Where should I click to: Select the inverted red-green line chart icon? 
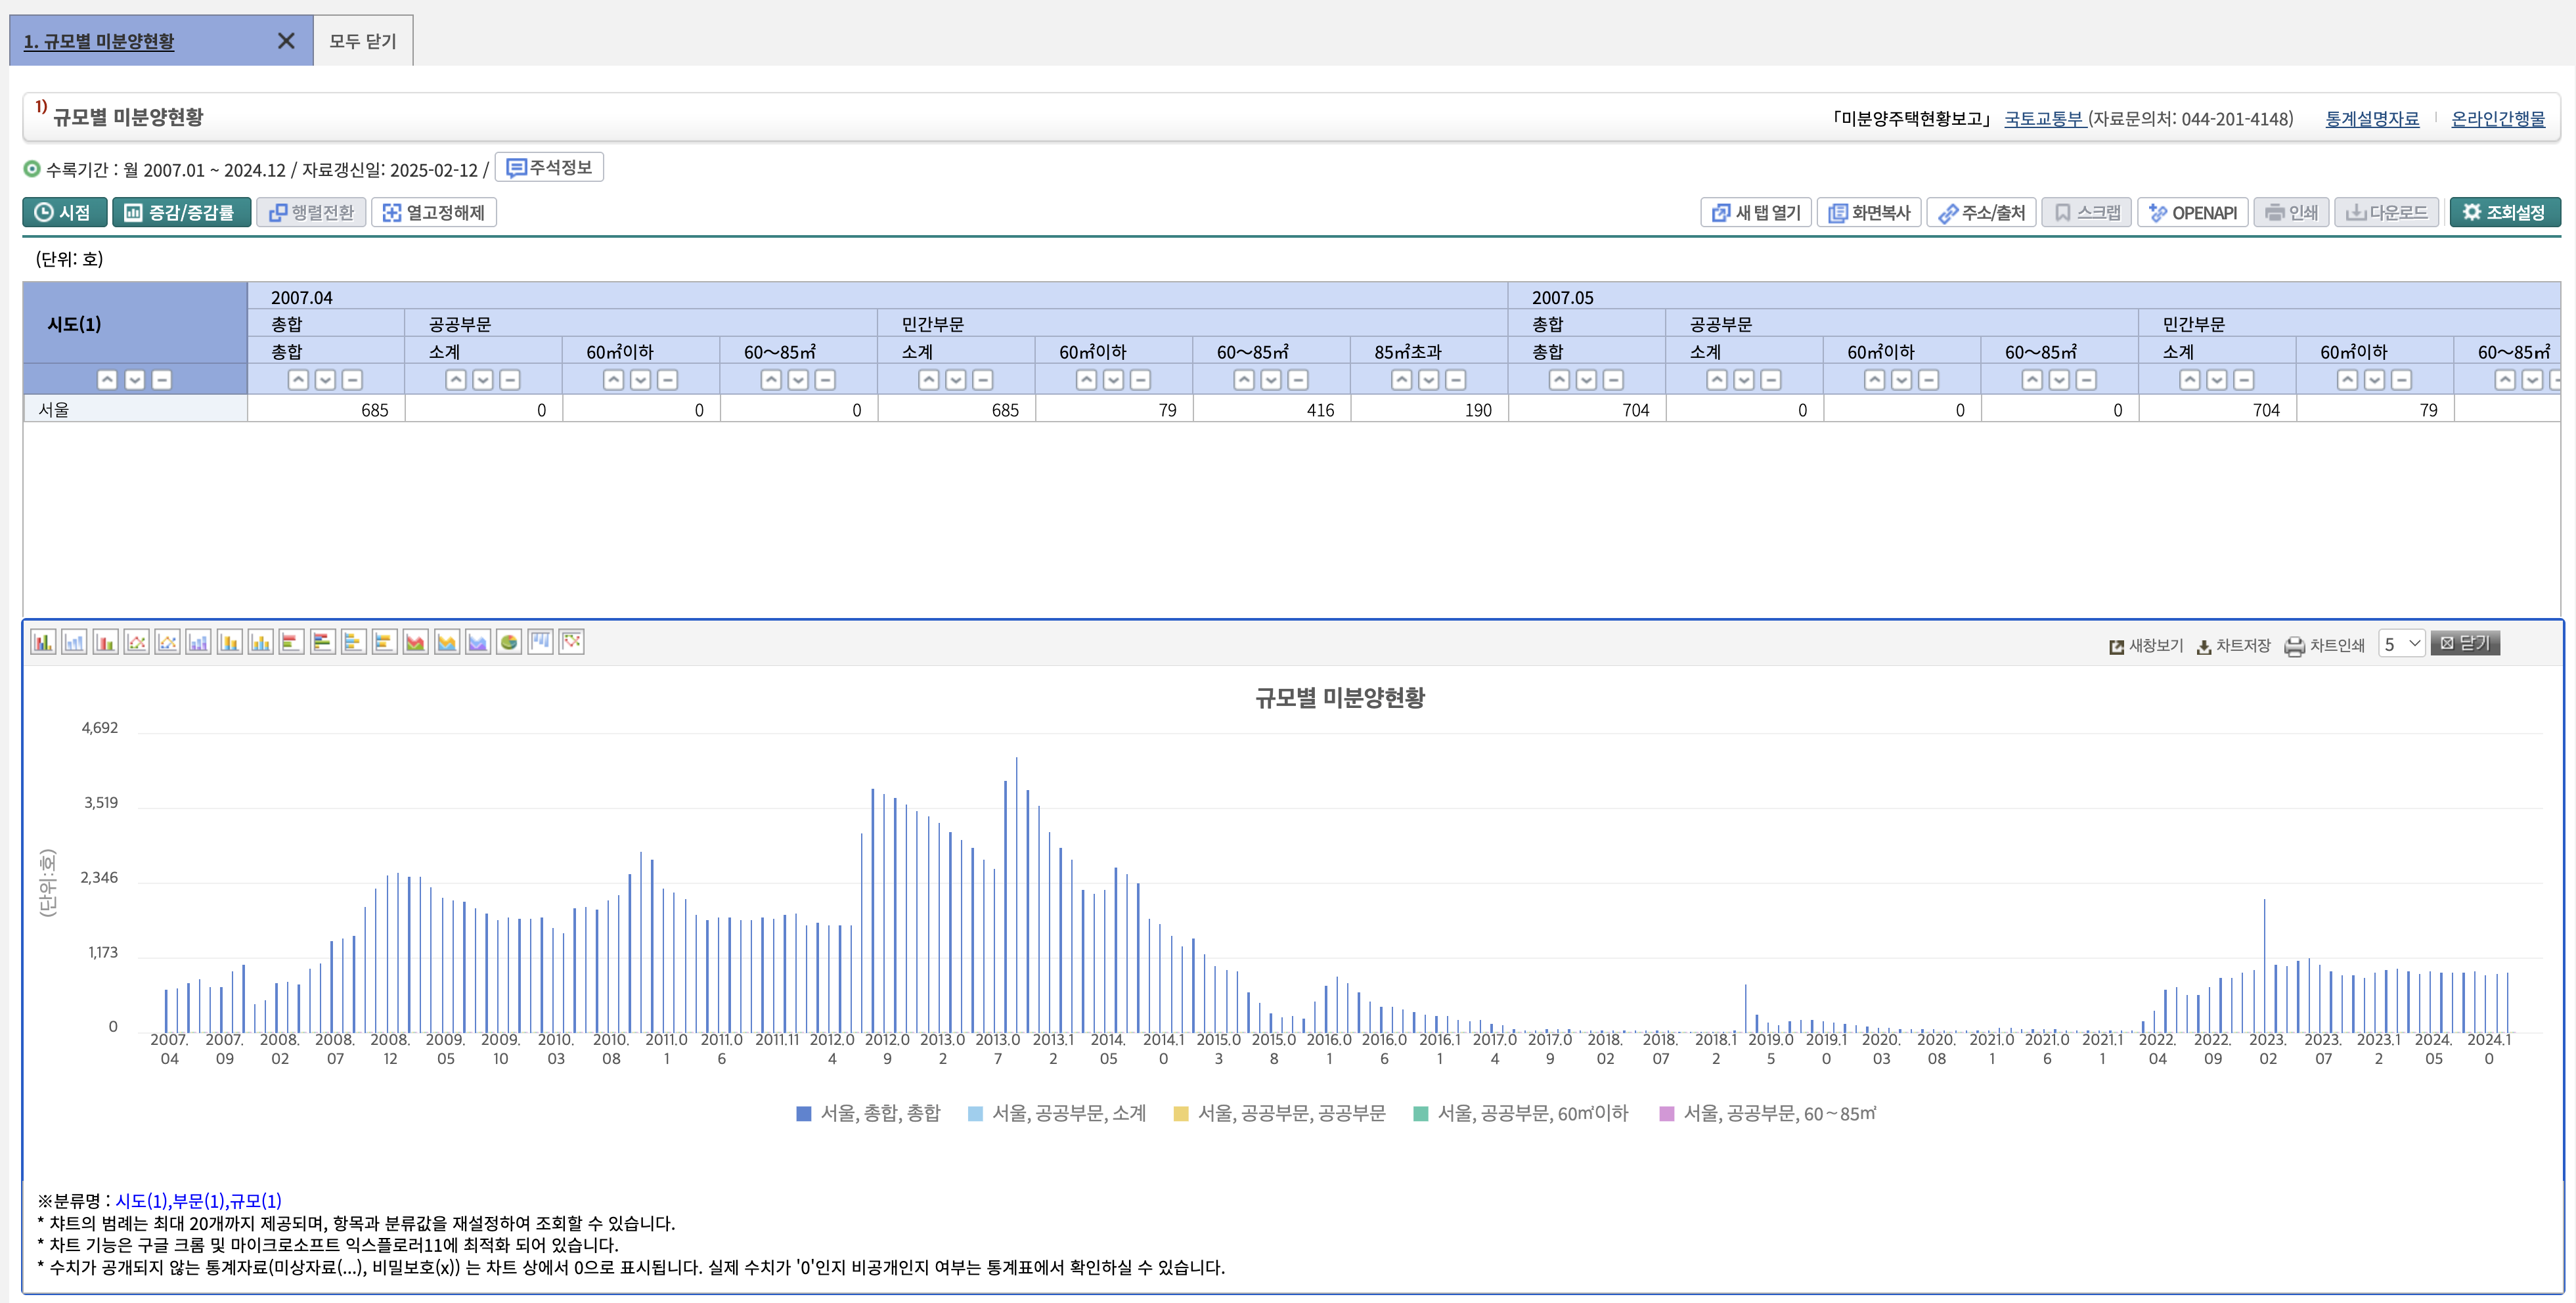coord(572,642)
